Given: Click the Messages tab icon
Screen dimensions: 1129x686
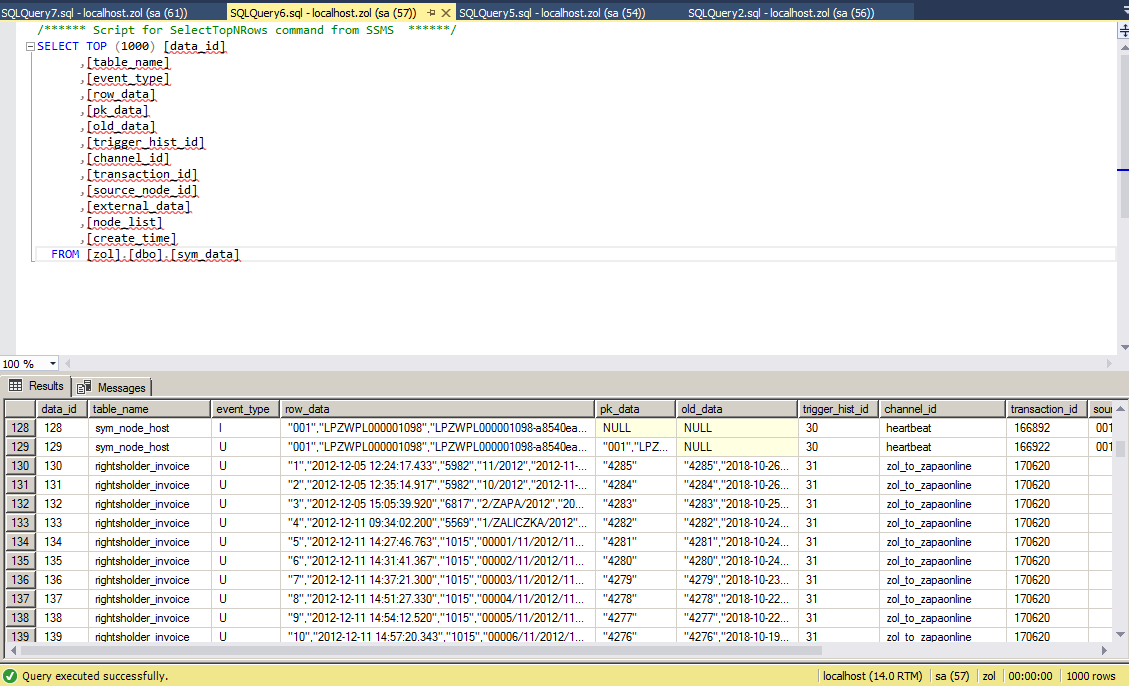Looking at the screenshot, I should [x=84, y=387].
